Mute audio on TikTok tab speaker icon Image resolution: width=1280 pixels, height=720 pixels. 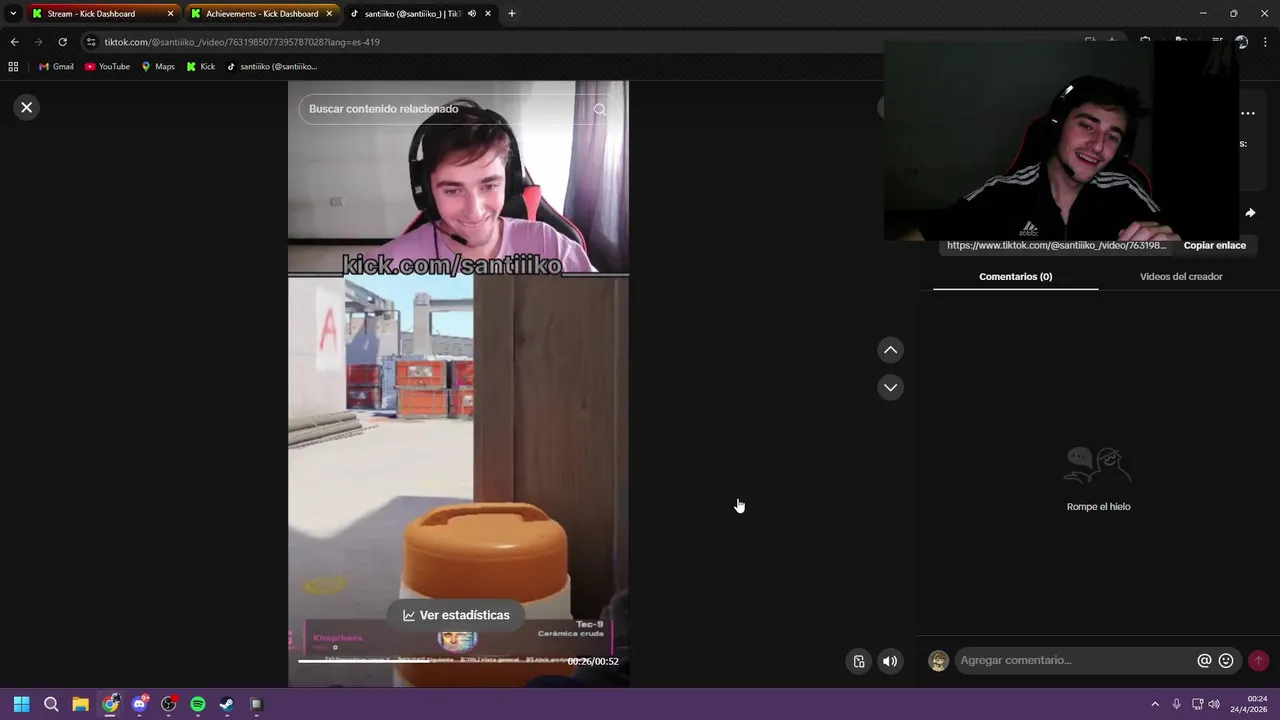click(472, 14)
